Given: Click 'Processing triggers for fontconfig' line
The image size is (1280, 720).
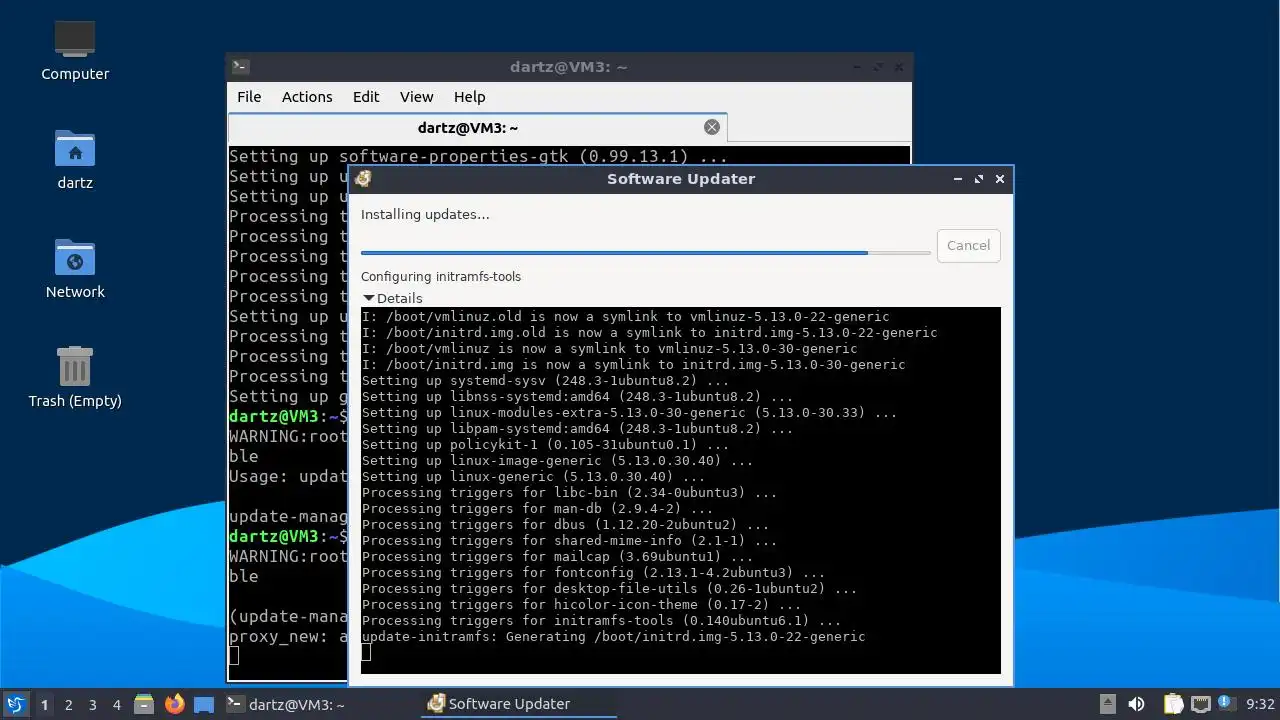Looking at the screenshot, I should (x=593, y=572).
